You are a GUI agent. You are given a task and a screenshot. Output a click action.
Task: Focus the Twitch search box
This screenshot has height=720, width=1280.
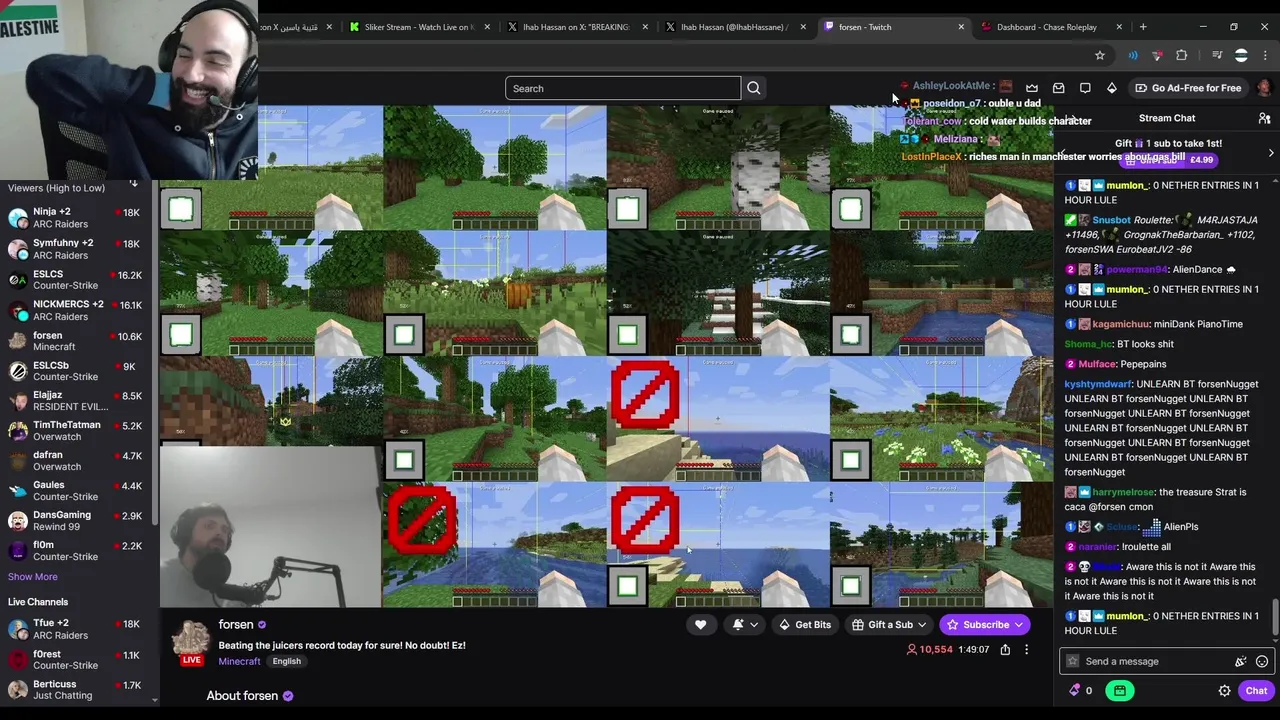pos(623,88)
